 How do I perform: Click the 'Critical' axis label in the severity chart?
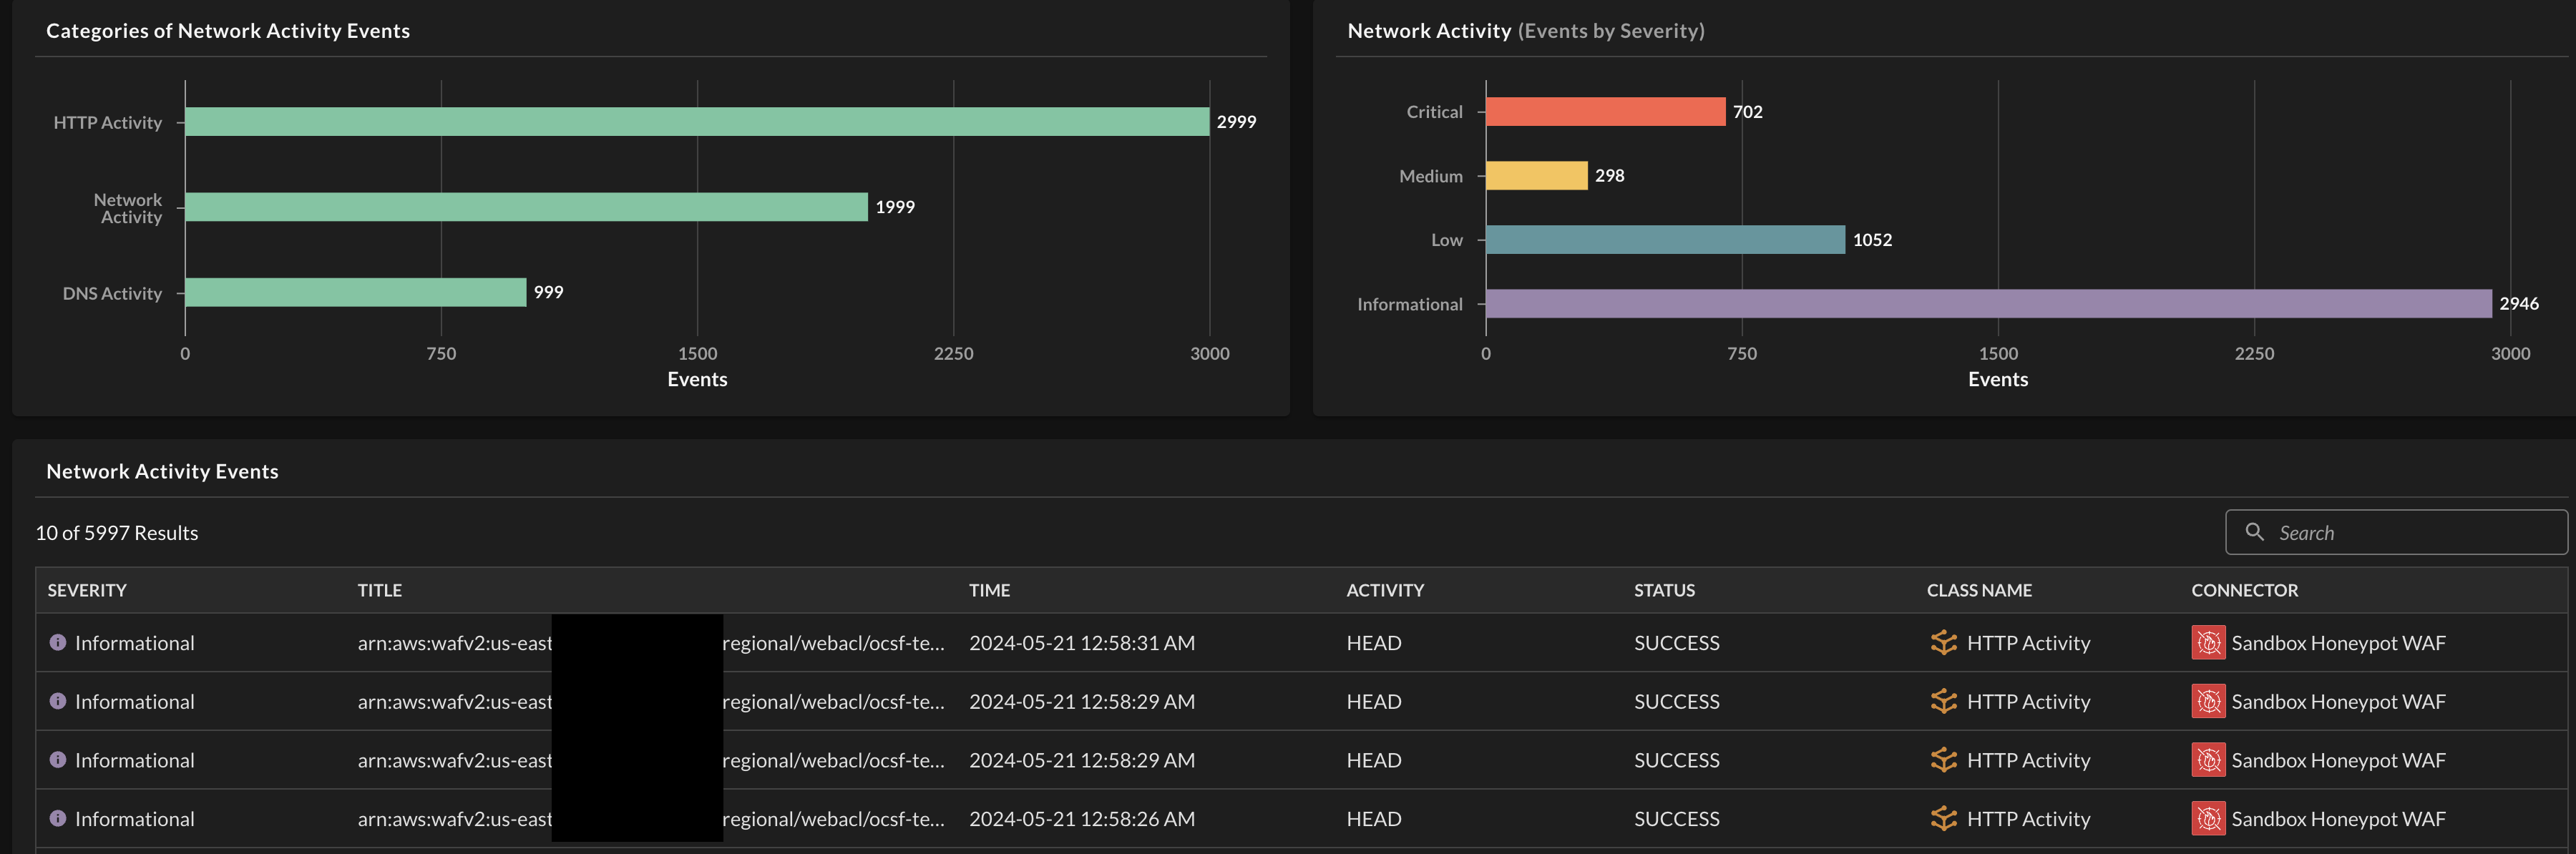[1434, 112]
